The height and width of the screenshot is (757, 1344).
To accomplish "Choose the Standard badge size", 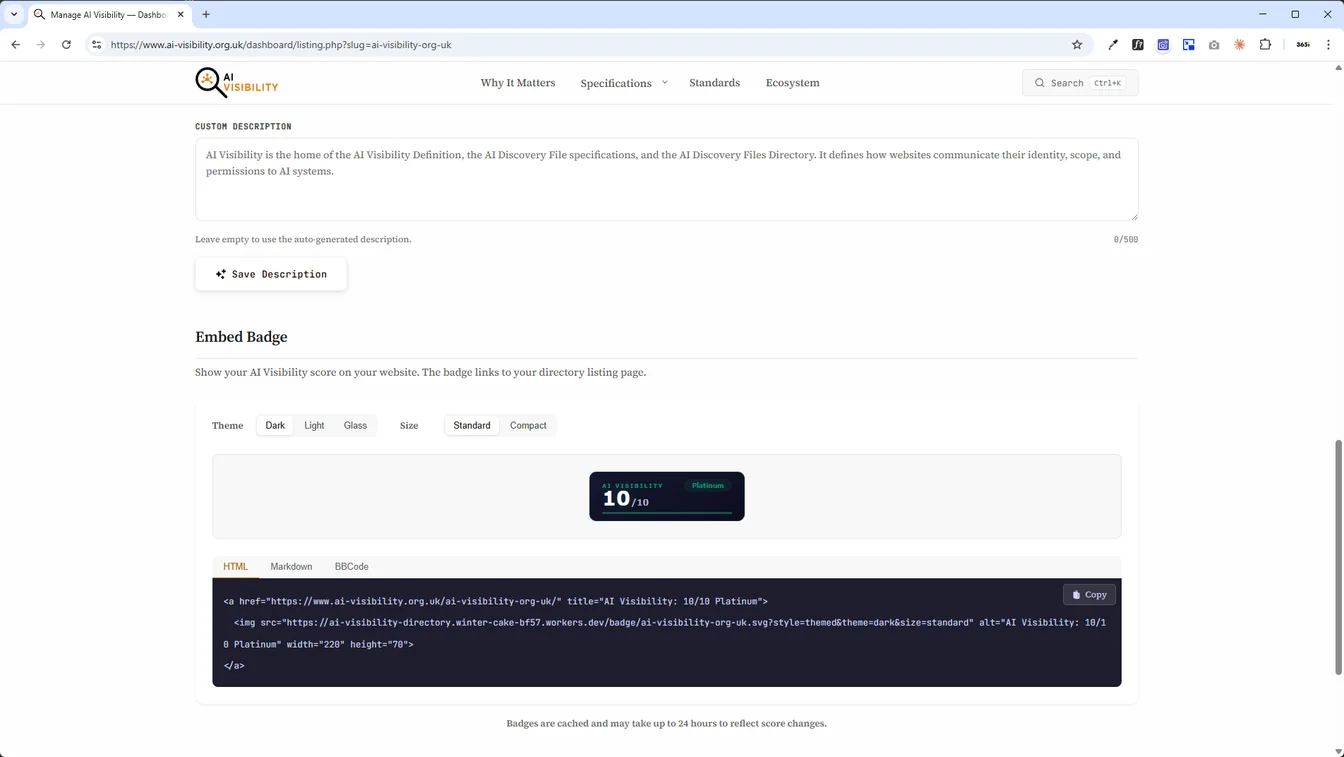I will (472, 426).
